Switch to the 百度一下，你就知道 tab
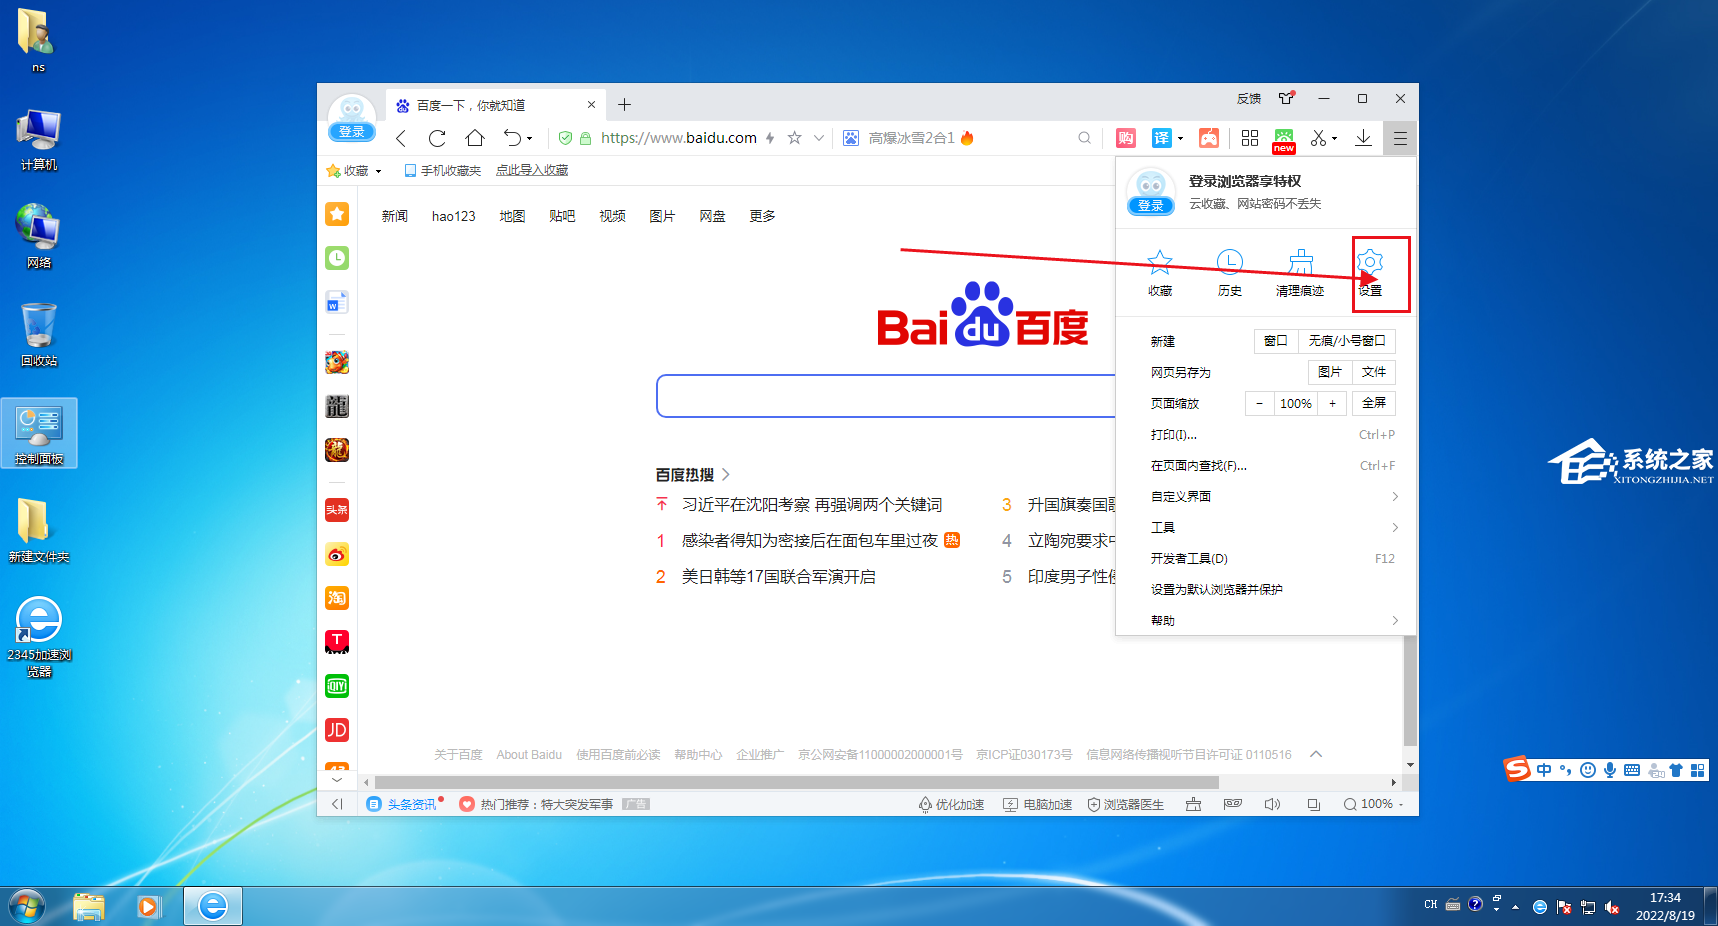This screenshot has height=926, width=1718. click(495, 105)
